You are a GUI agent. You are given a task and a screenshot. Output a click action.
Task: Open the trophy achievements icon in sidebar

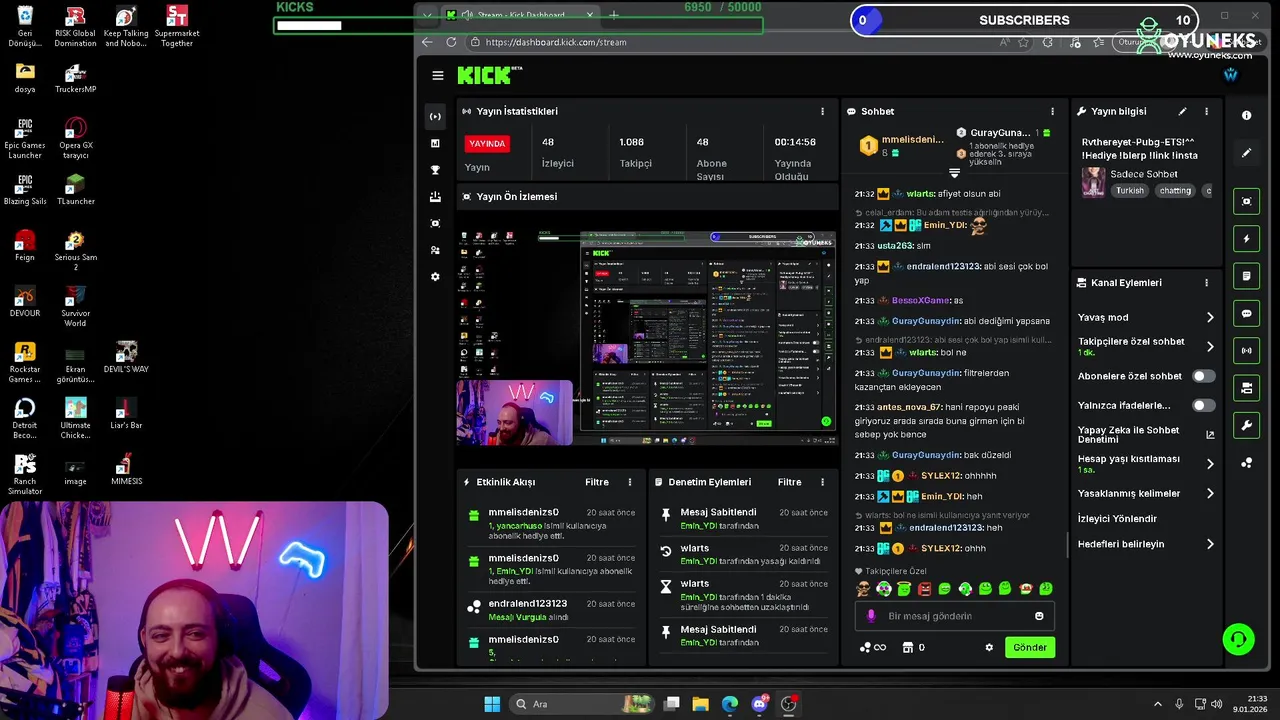[x=435, y=170]
